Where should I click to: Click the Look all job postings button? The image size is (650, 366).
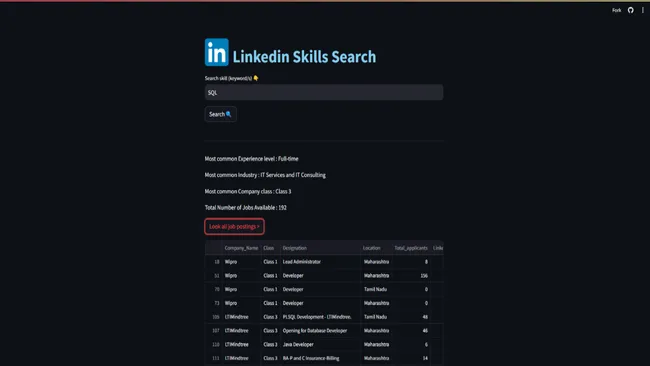(x=234, y=226)
